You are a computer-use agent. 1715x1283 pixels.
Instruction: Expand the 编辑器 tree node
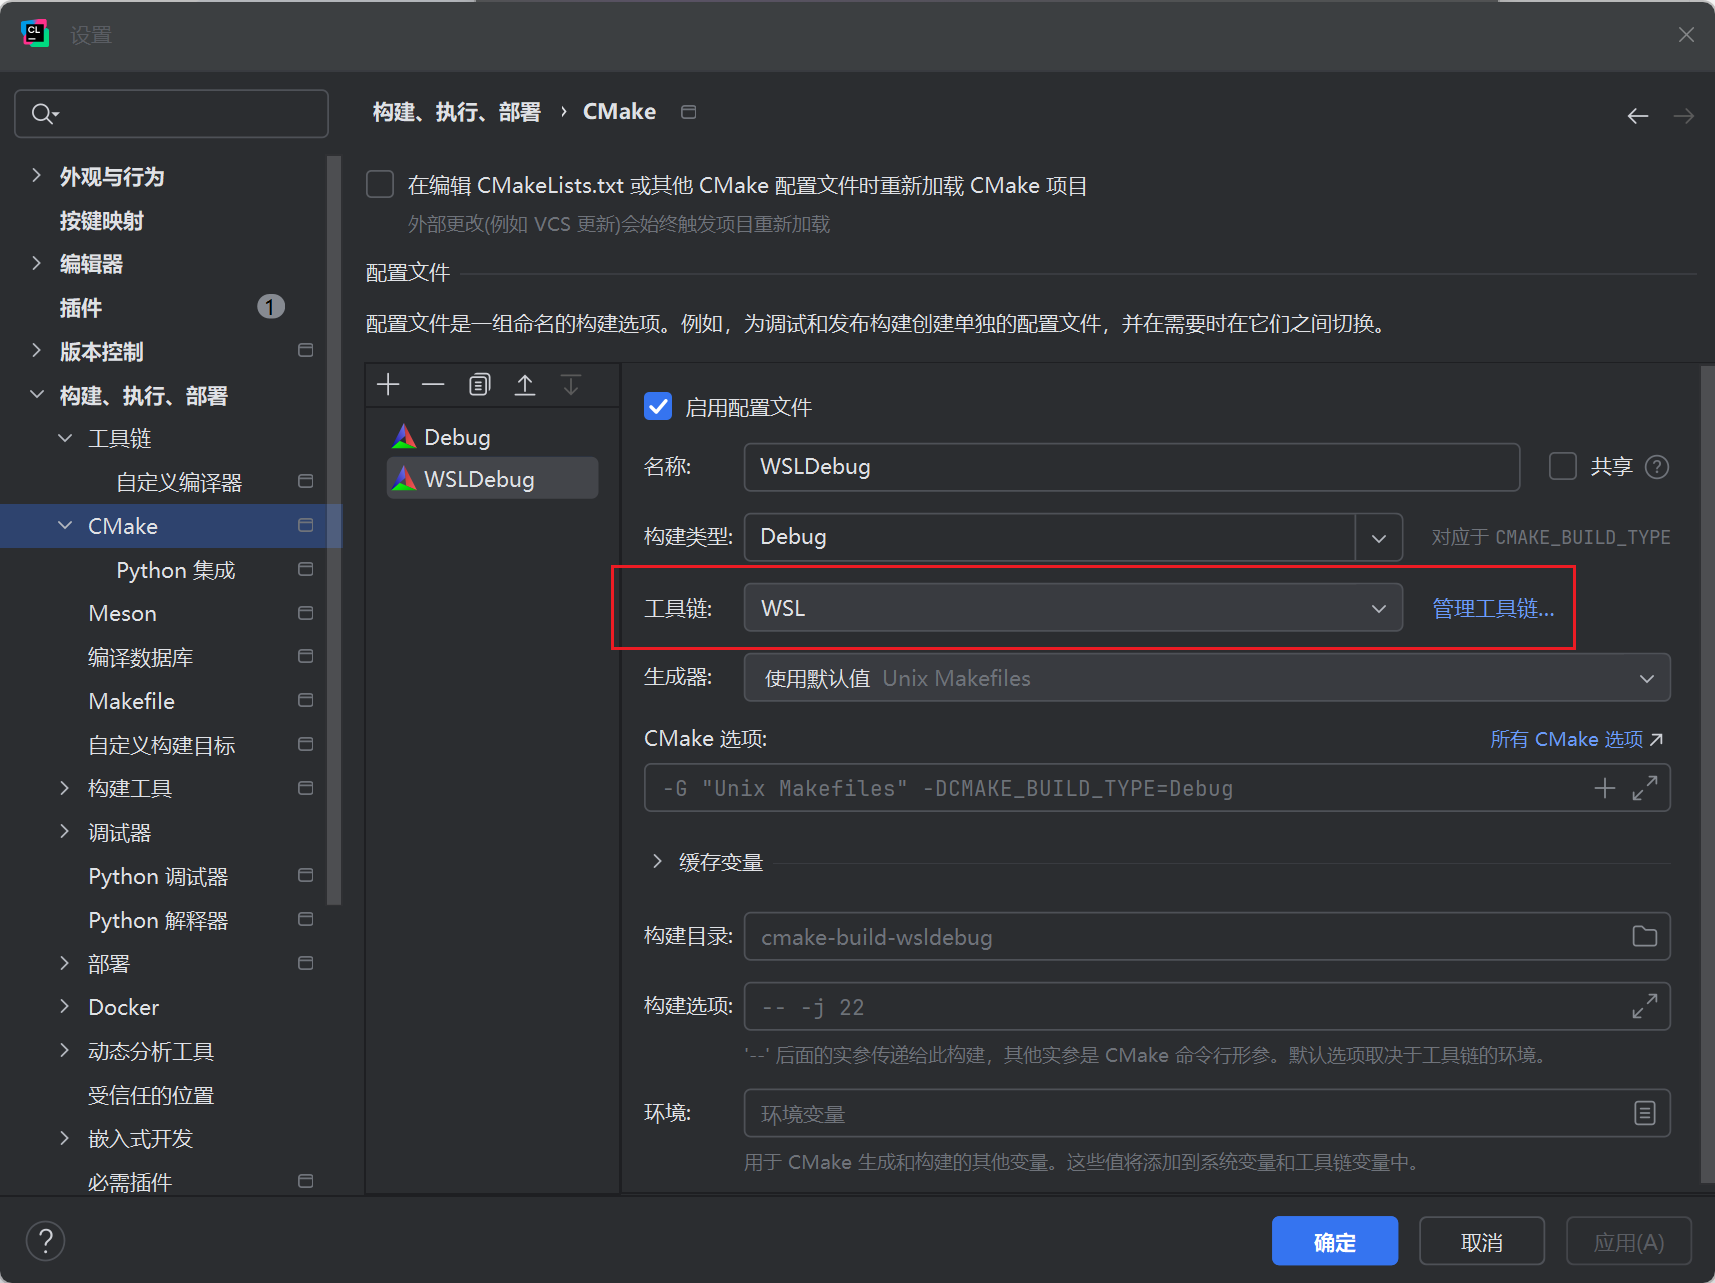click(x=37, y=263)
